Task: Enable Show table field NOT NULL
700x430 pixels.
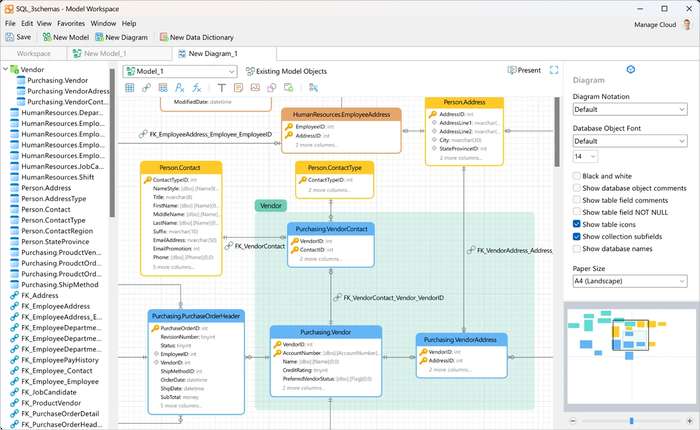Action: [577, 212]
